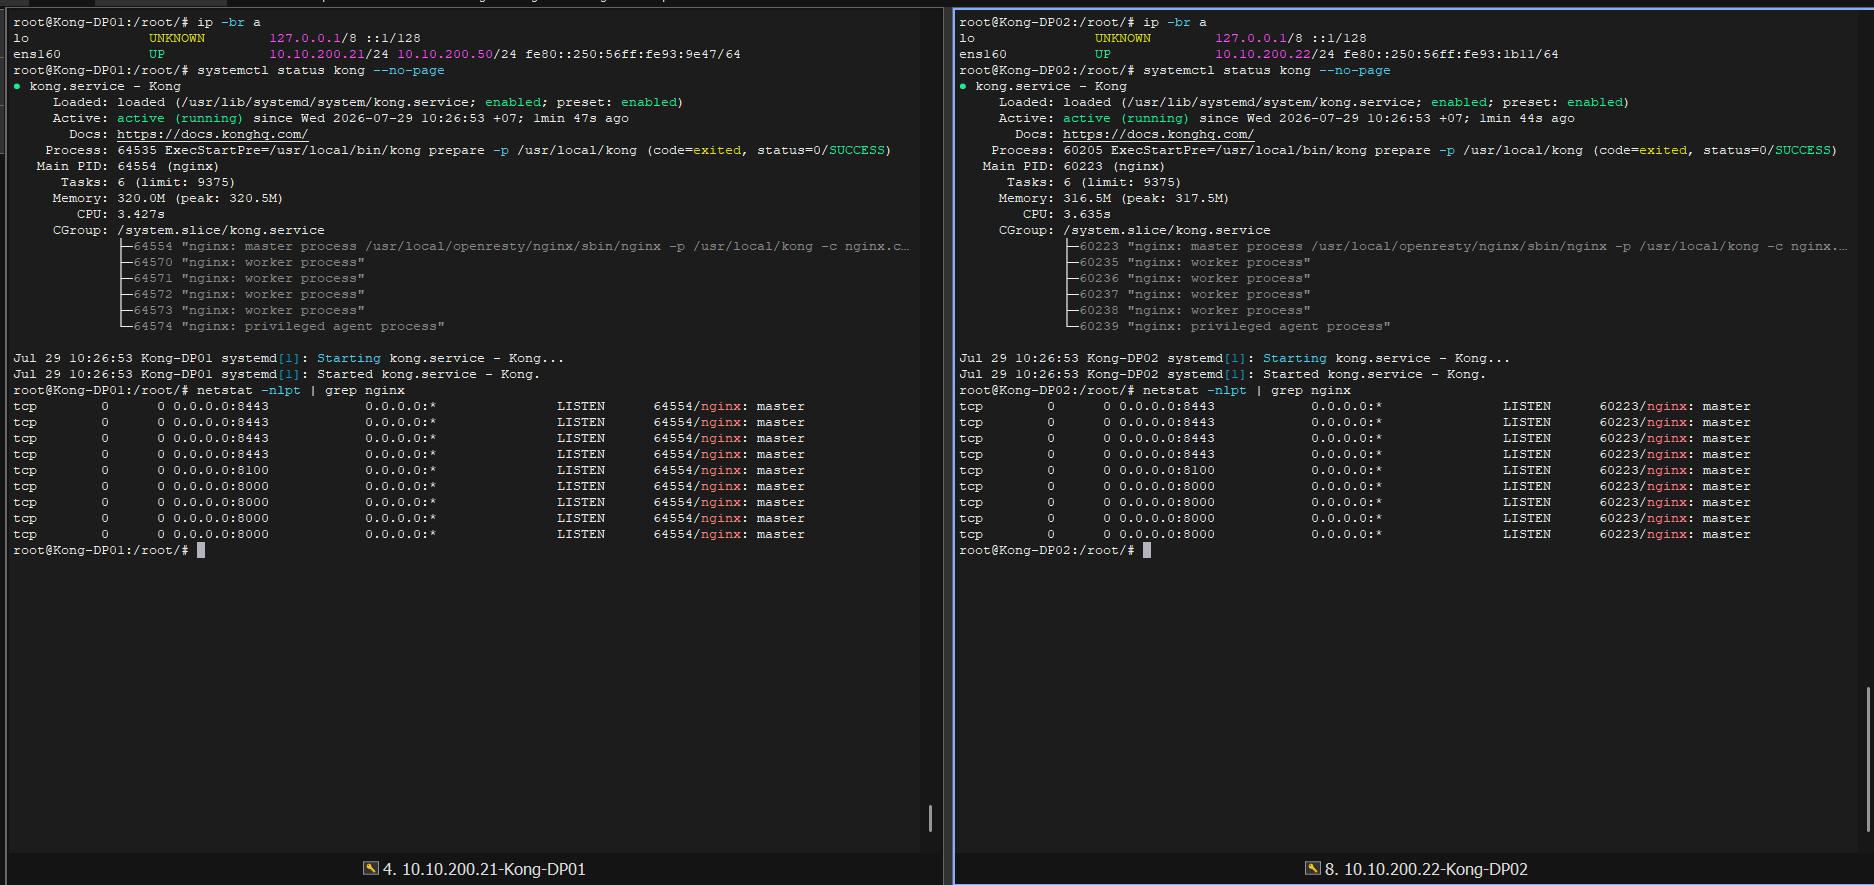The image size is (1874, 885).
Task: Place cursor at the Kong-DP01 last prompt
Action: coord(201,550)
